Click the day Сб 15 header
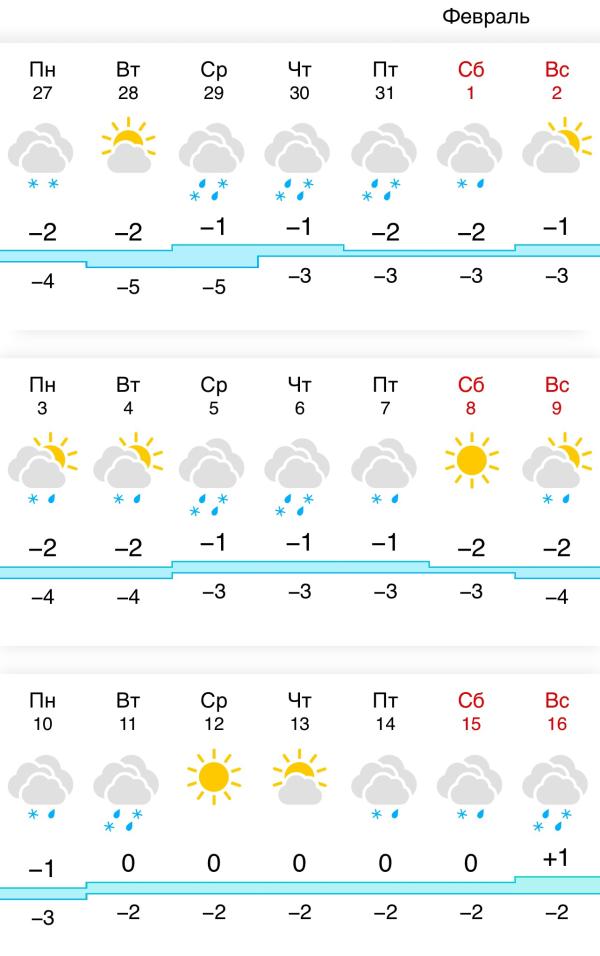This screenshot has width=600, height=956. tap(471, 712)
